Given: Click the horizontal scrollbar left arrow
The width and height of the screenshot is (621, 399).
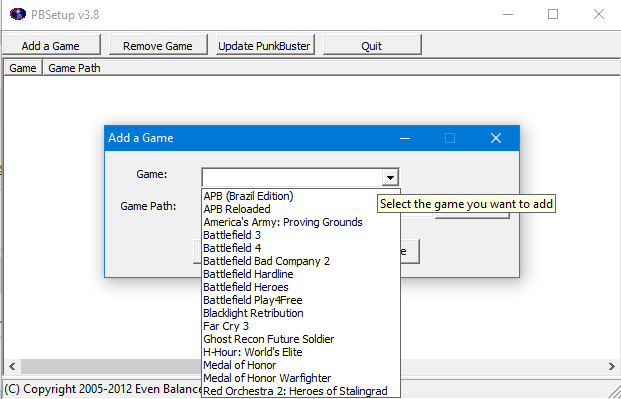Looking at the screenshot, I should coord(12,366).
